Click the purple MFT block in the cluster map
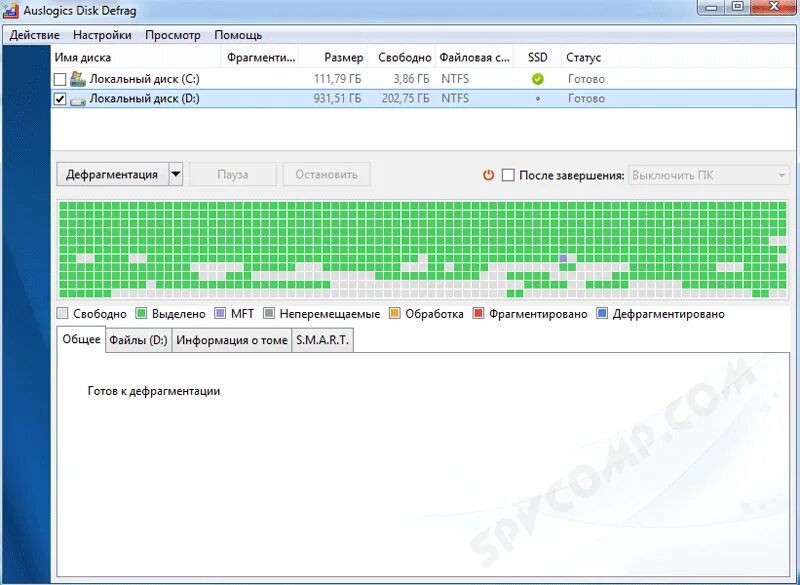Image resolution: width=800 pixels, height=585 pixels. click(x=563, y=259)
